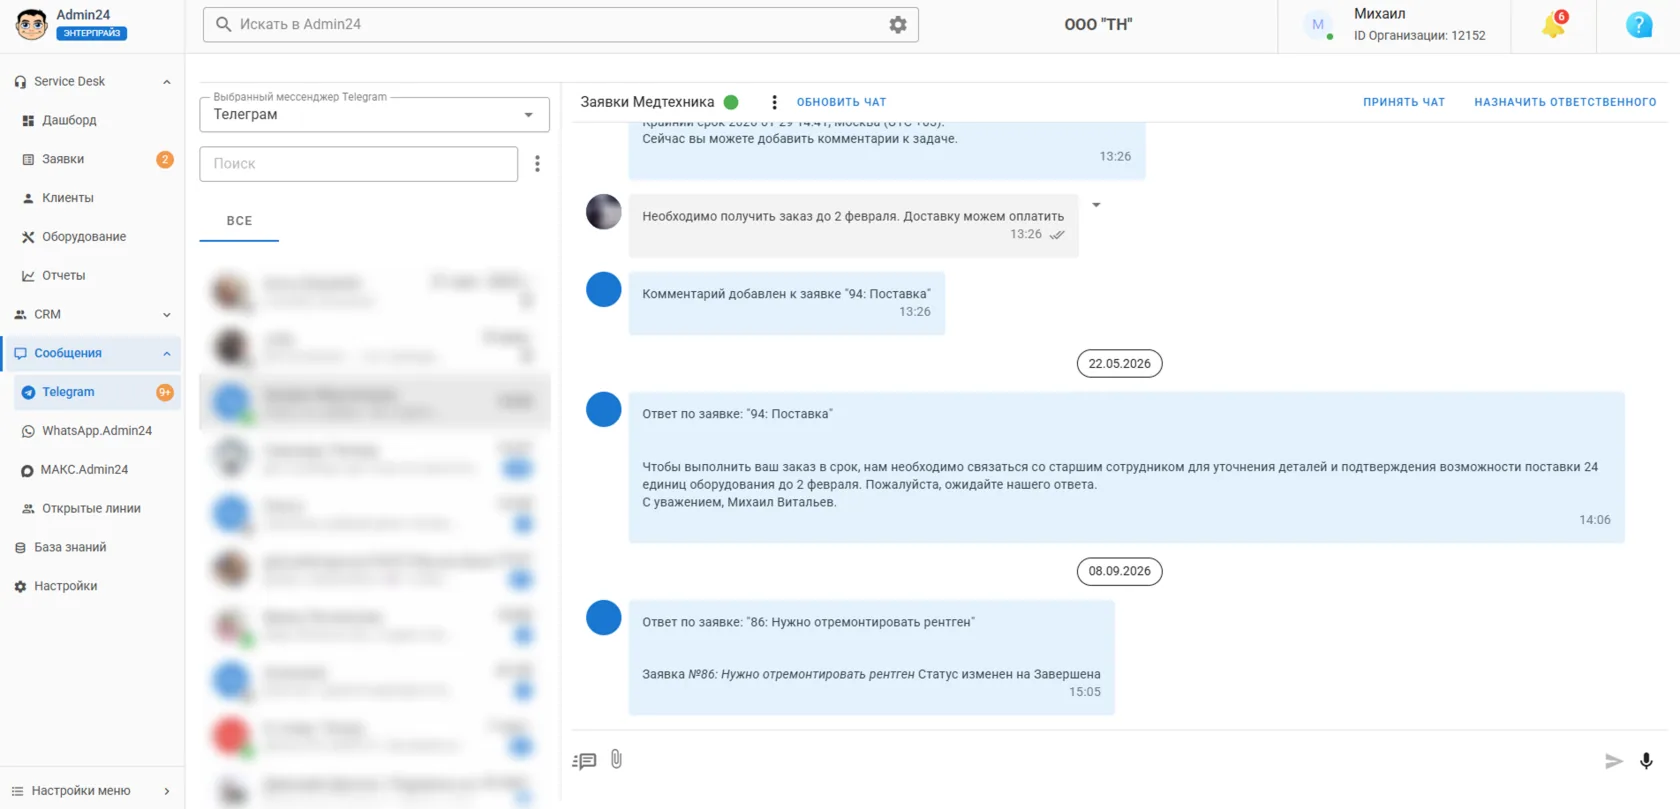Click the Service Desk headset icon
Viewport: 1680px width, 809px height.
tap(20, 82)
